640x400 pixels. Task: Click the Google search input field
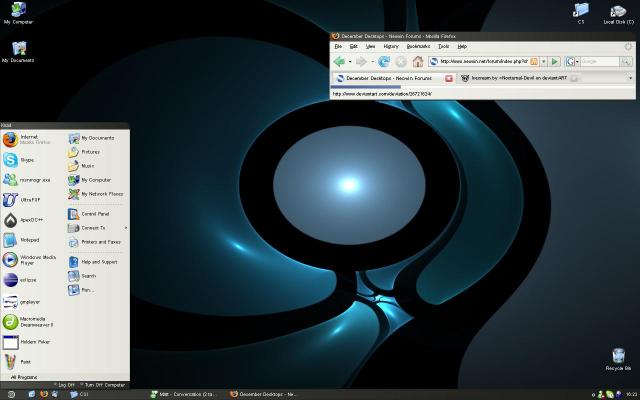coord(599,62)
